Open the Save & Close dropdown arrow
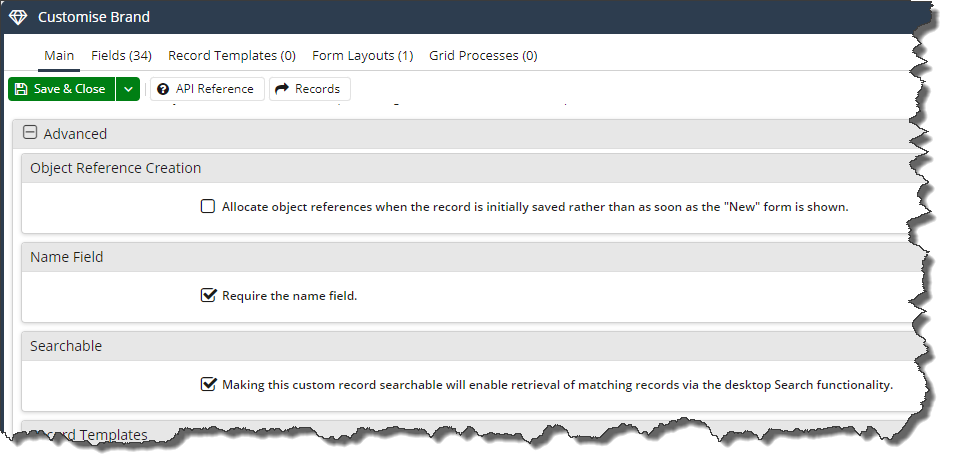954x467 pixels. (128, 89)
